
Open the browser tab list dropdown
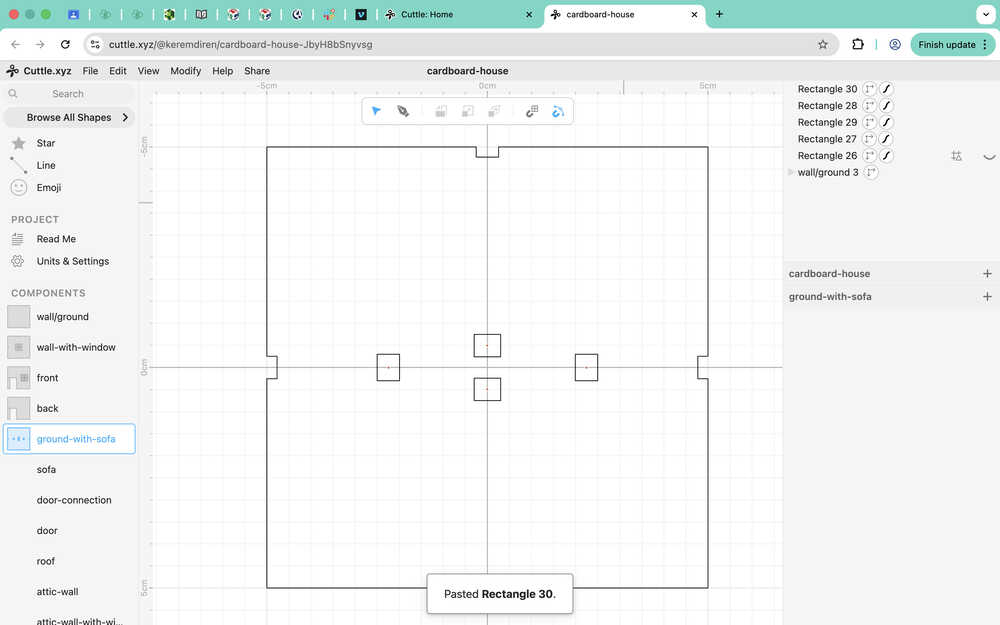click(986, 14)
